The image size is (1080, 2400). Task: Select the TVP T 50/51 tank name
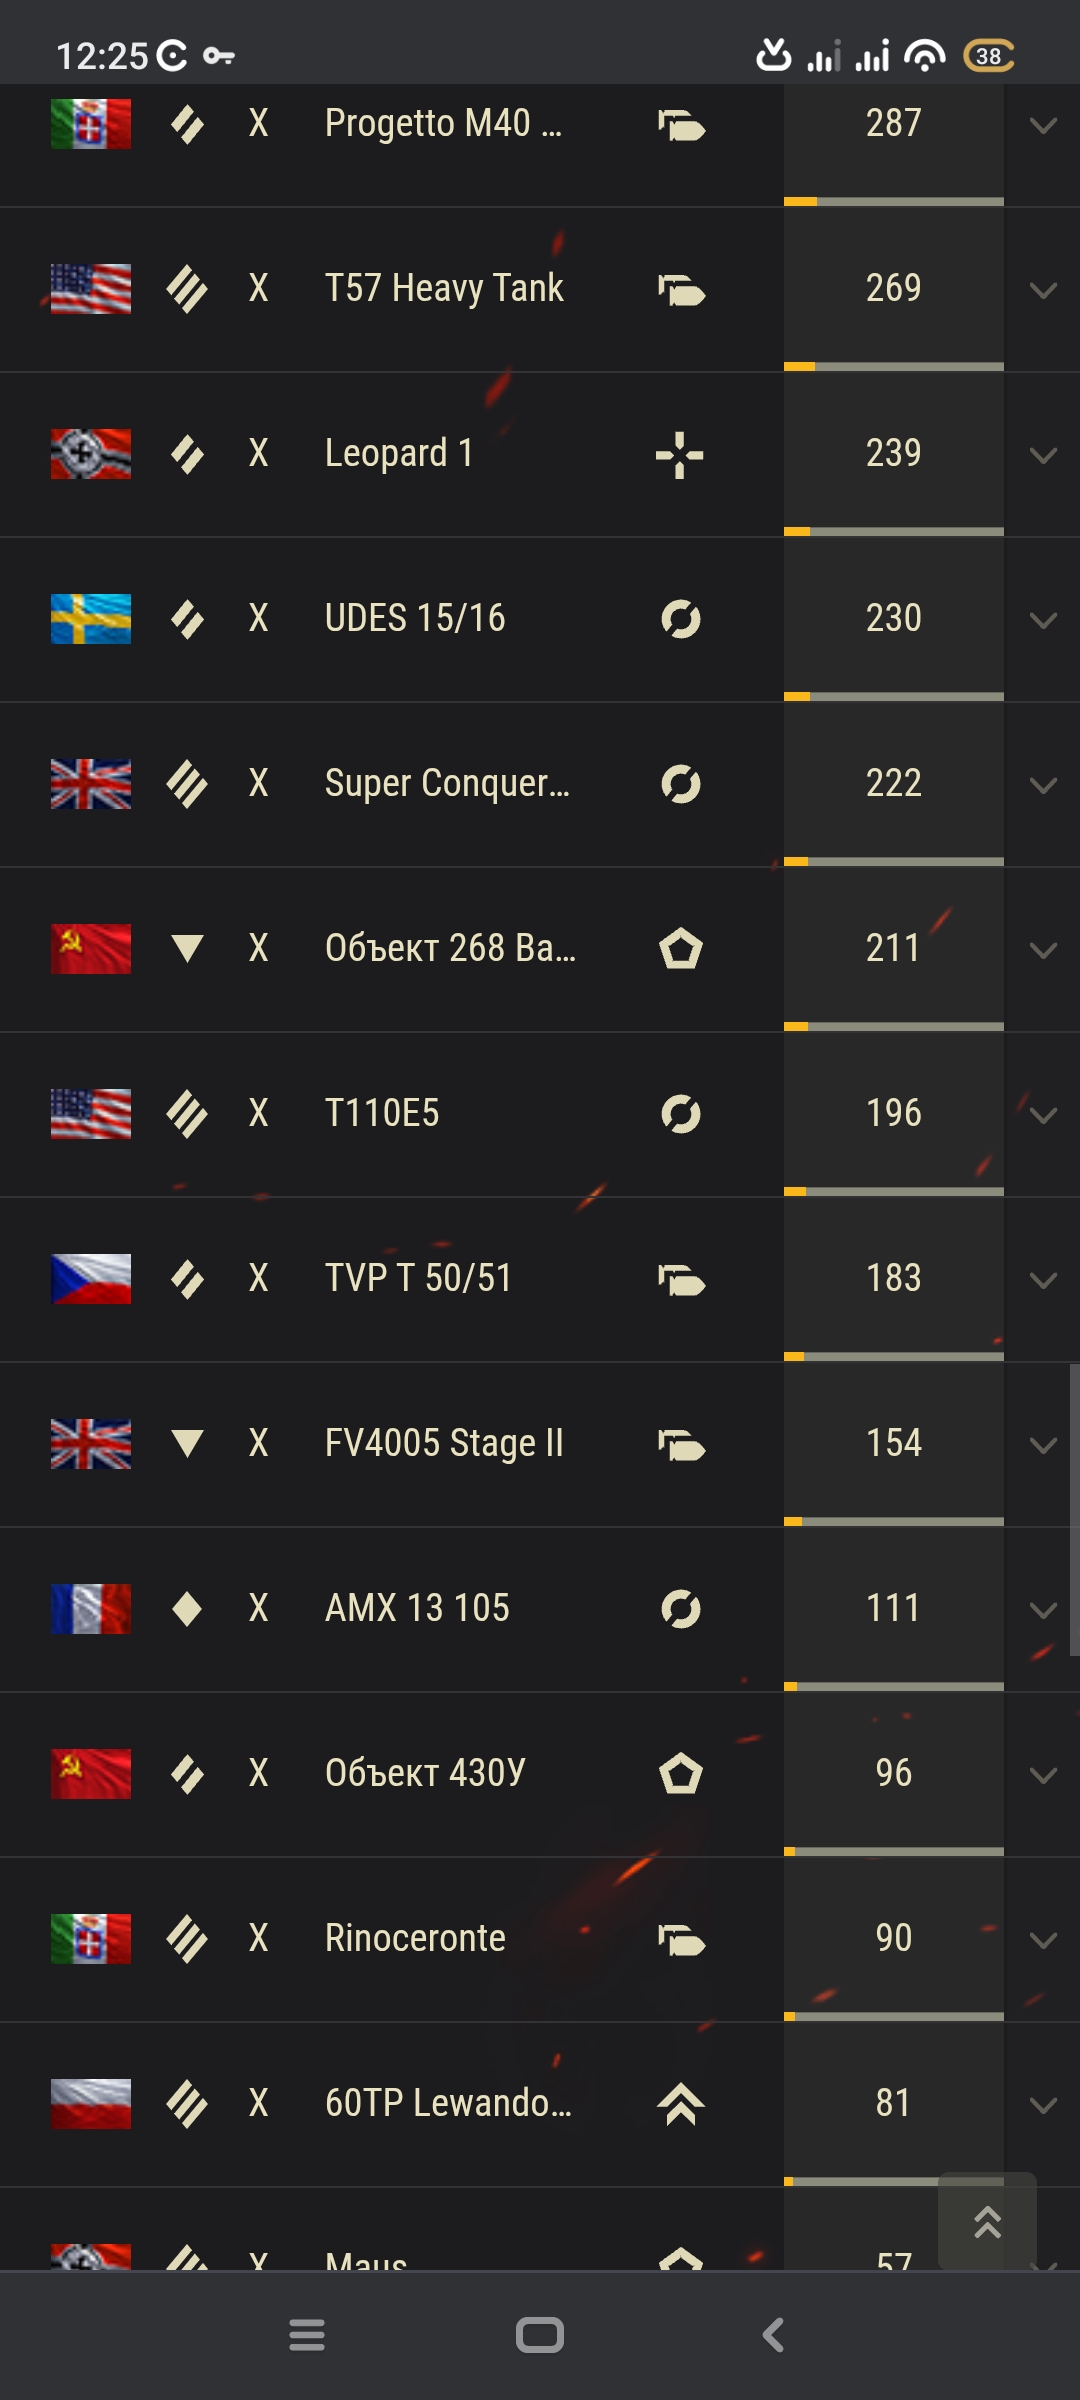(x=418, y=1278)
